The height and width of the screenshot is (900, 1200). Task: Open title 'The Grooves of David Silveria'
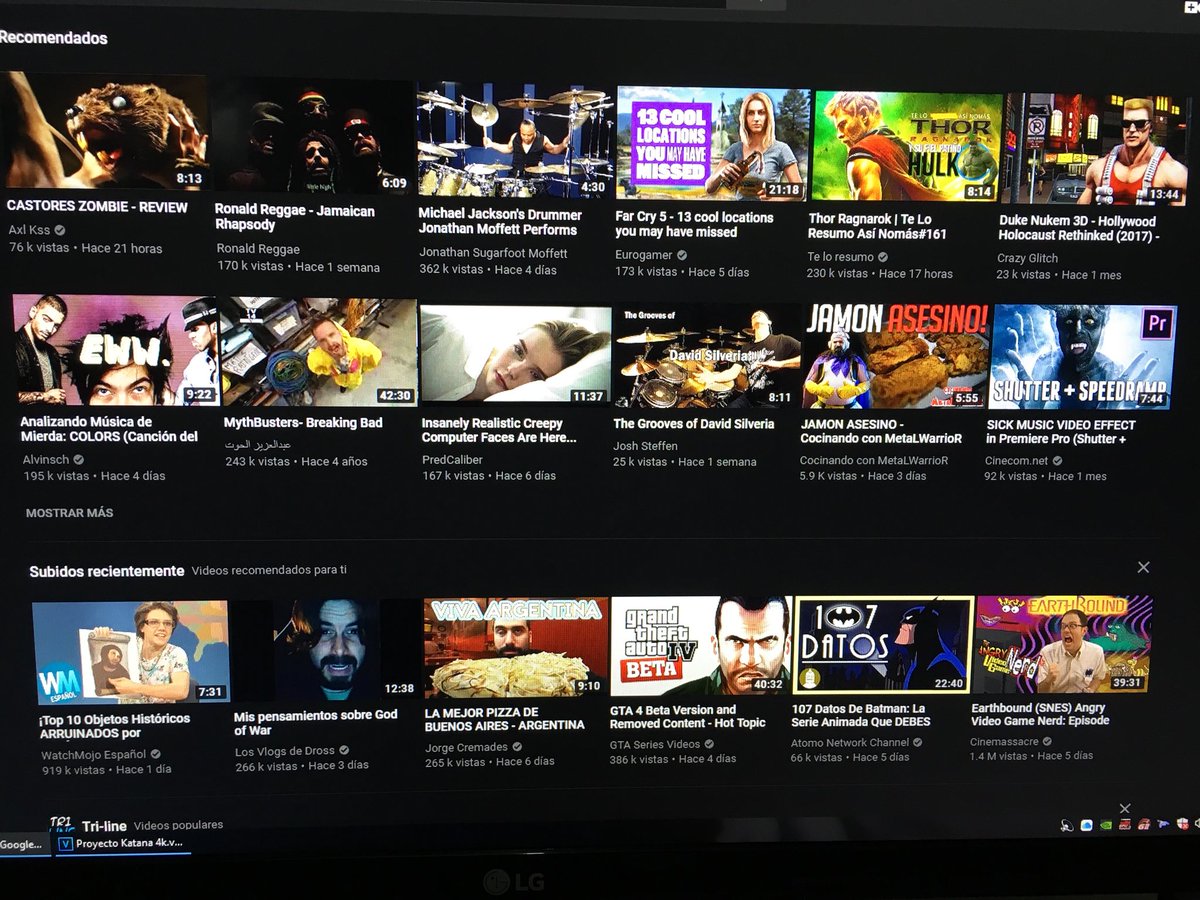694,424
